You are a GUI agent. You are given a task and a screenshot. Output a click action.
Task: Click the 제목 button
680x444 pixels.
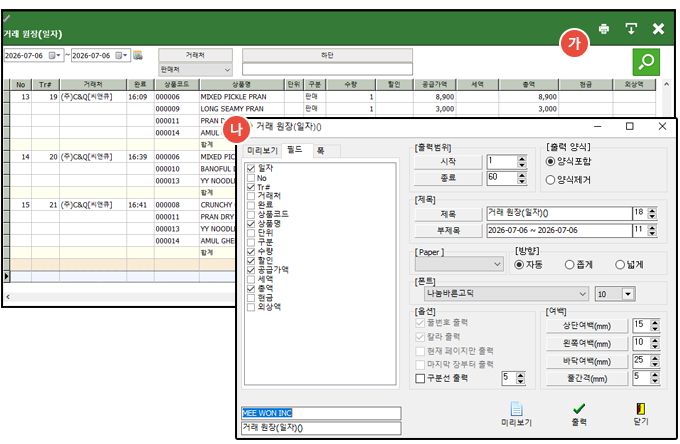[448, 214]
